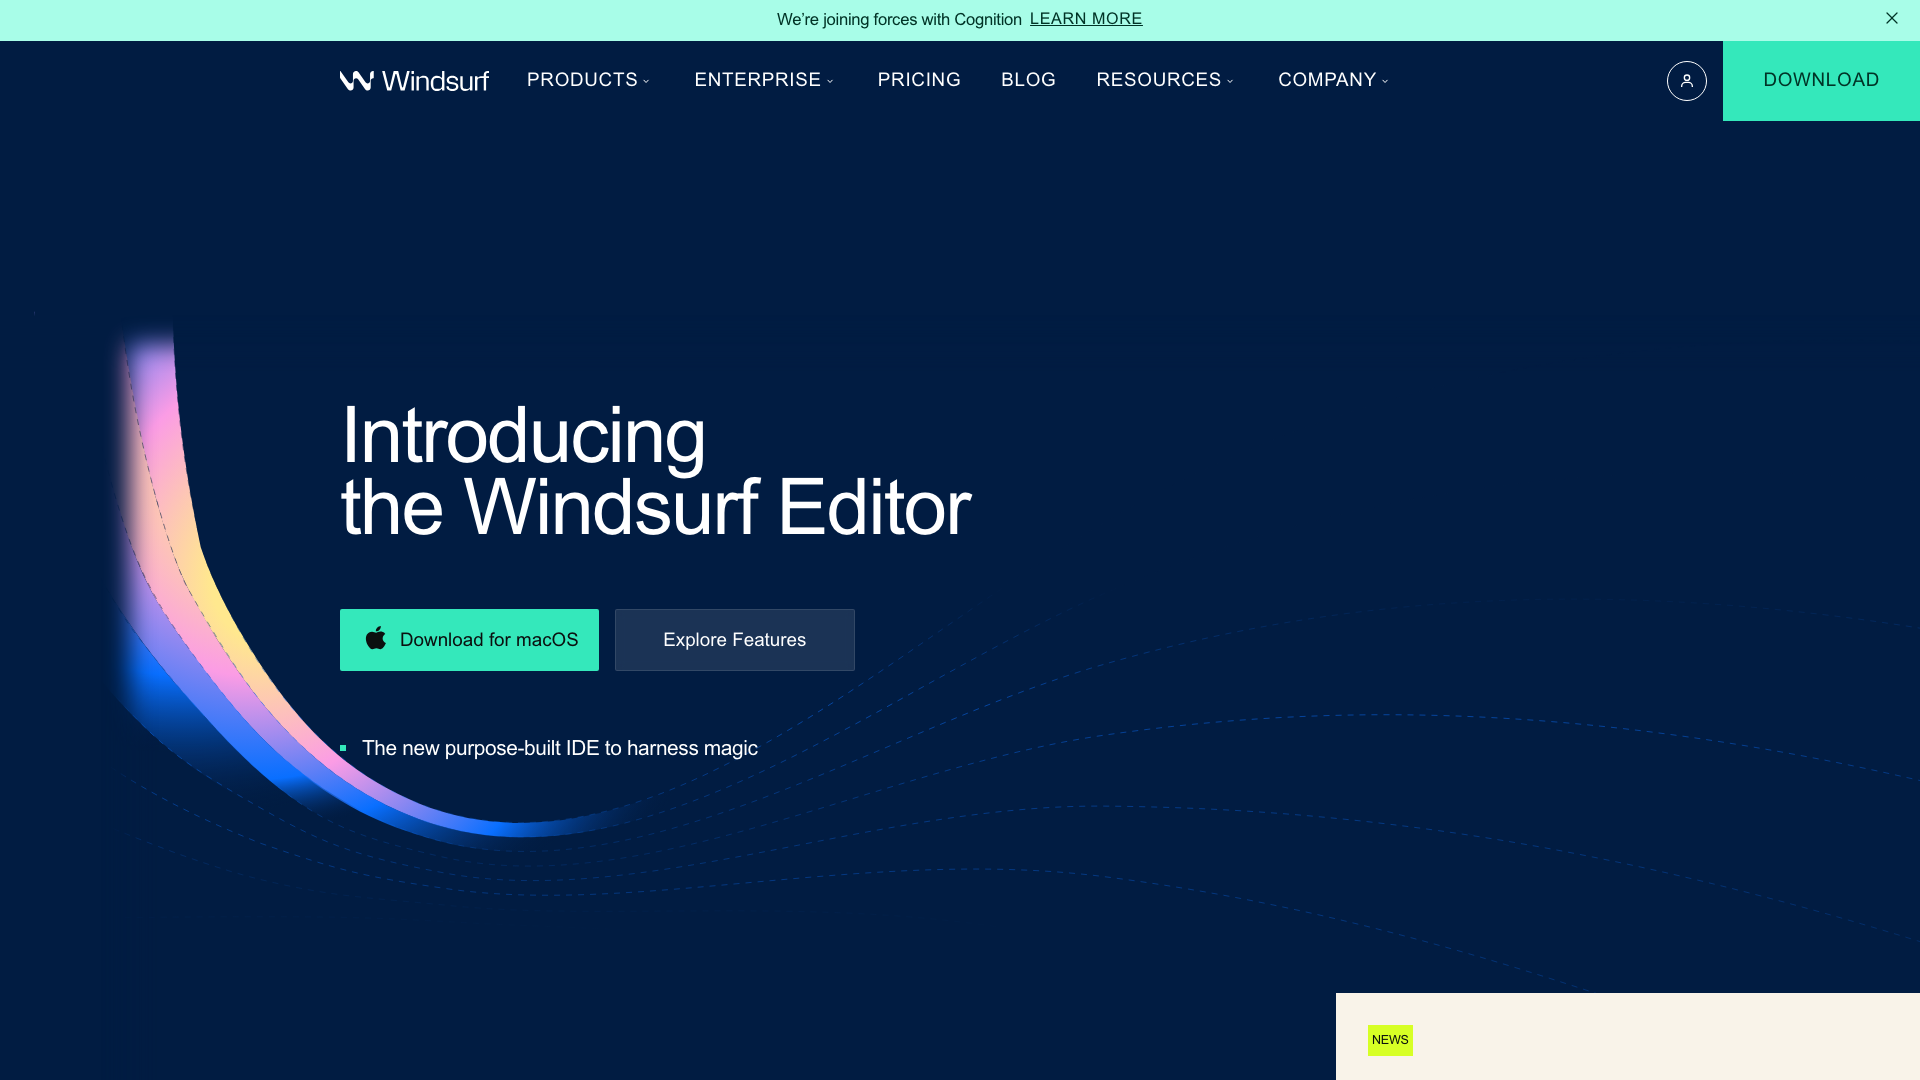Screen dimensions: 1920x1080
Task: Click the Explore Features button
Action: pyautogui.click(x=735, y=640)
